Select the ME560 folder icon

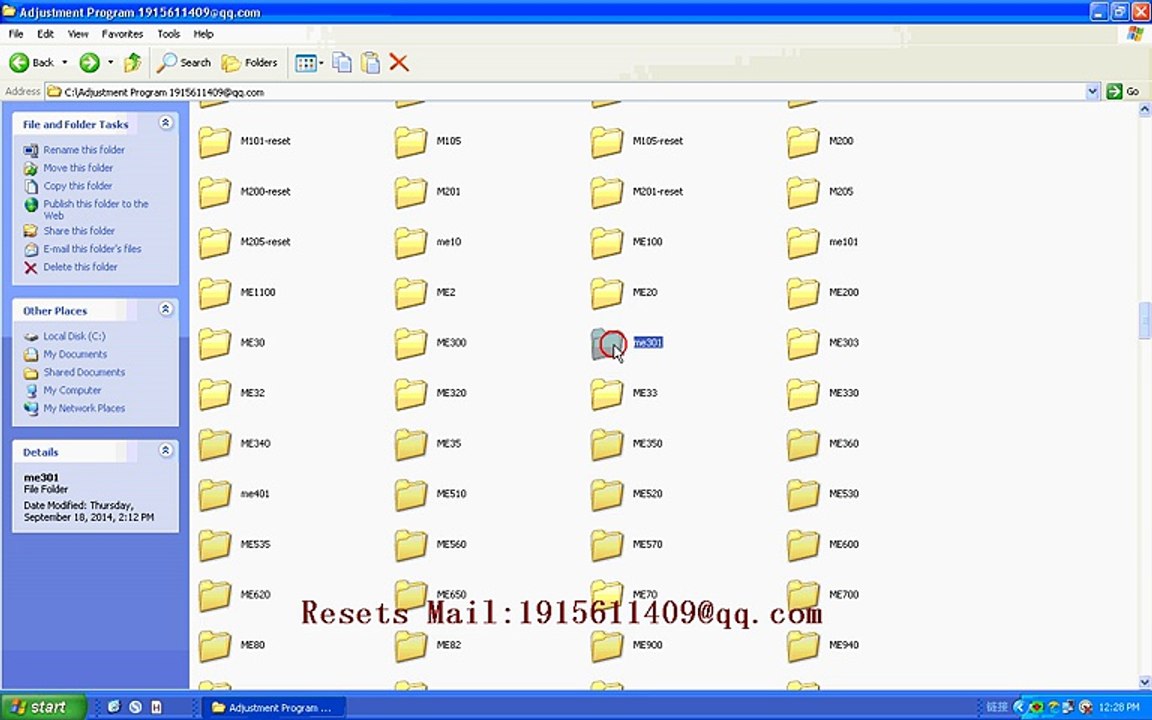pos(410,545)
